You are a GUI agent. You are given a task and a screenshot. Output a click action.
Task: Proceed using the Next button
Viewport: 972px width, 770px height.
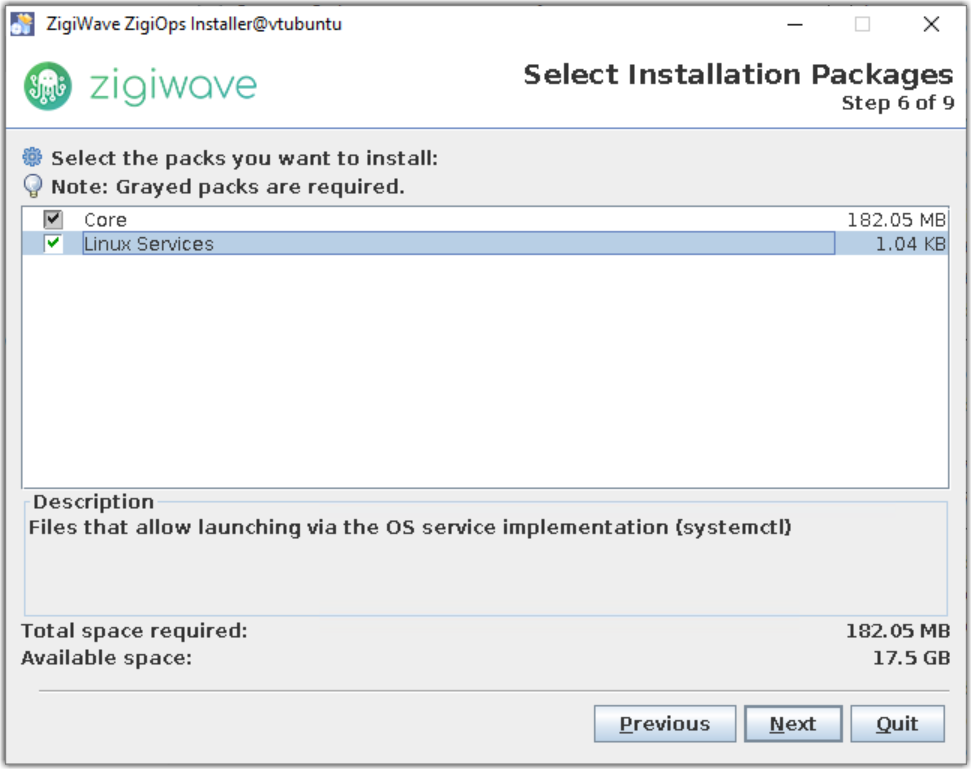click(x=792, y=724)
